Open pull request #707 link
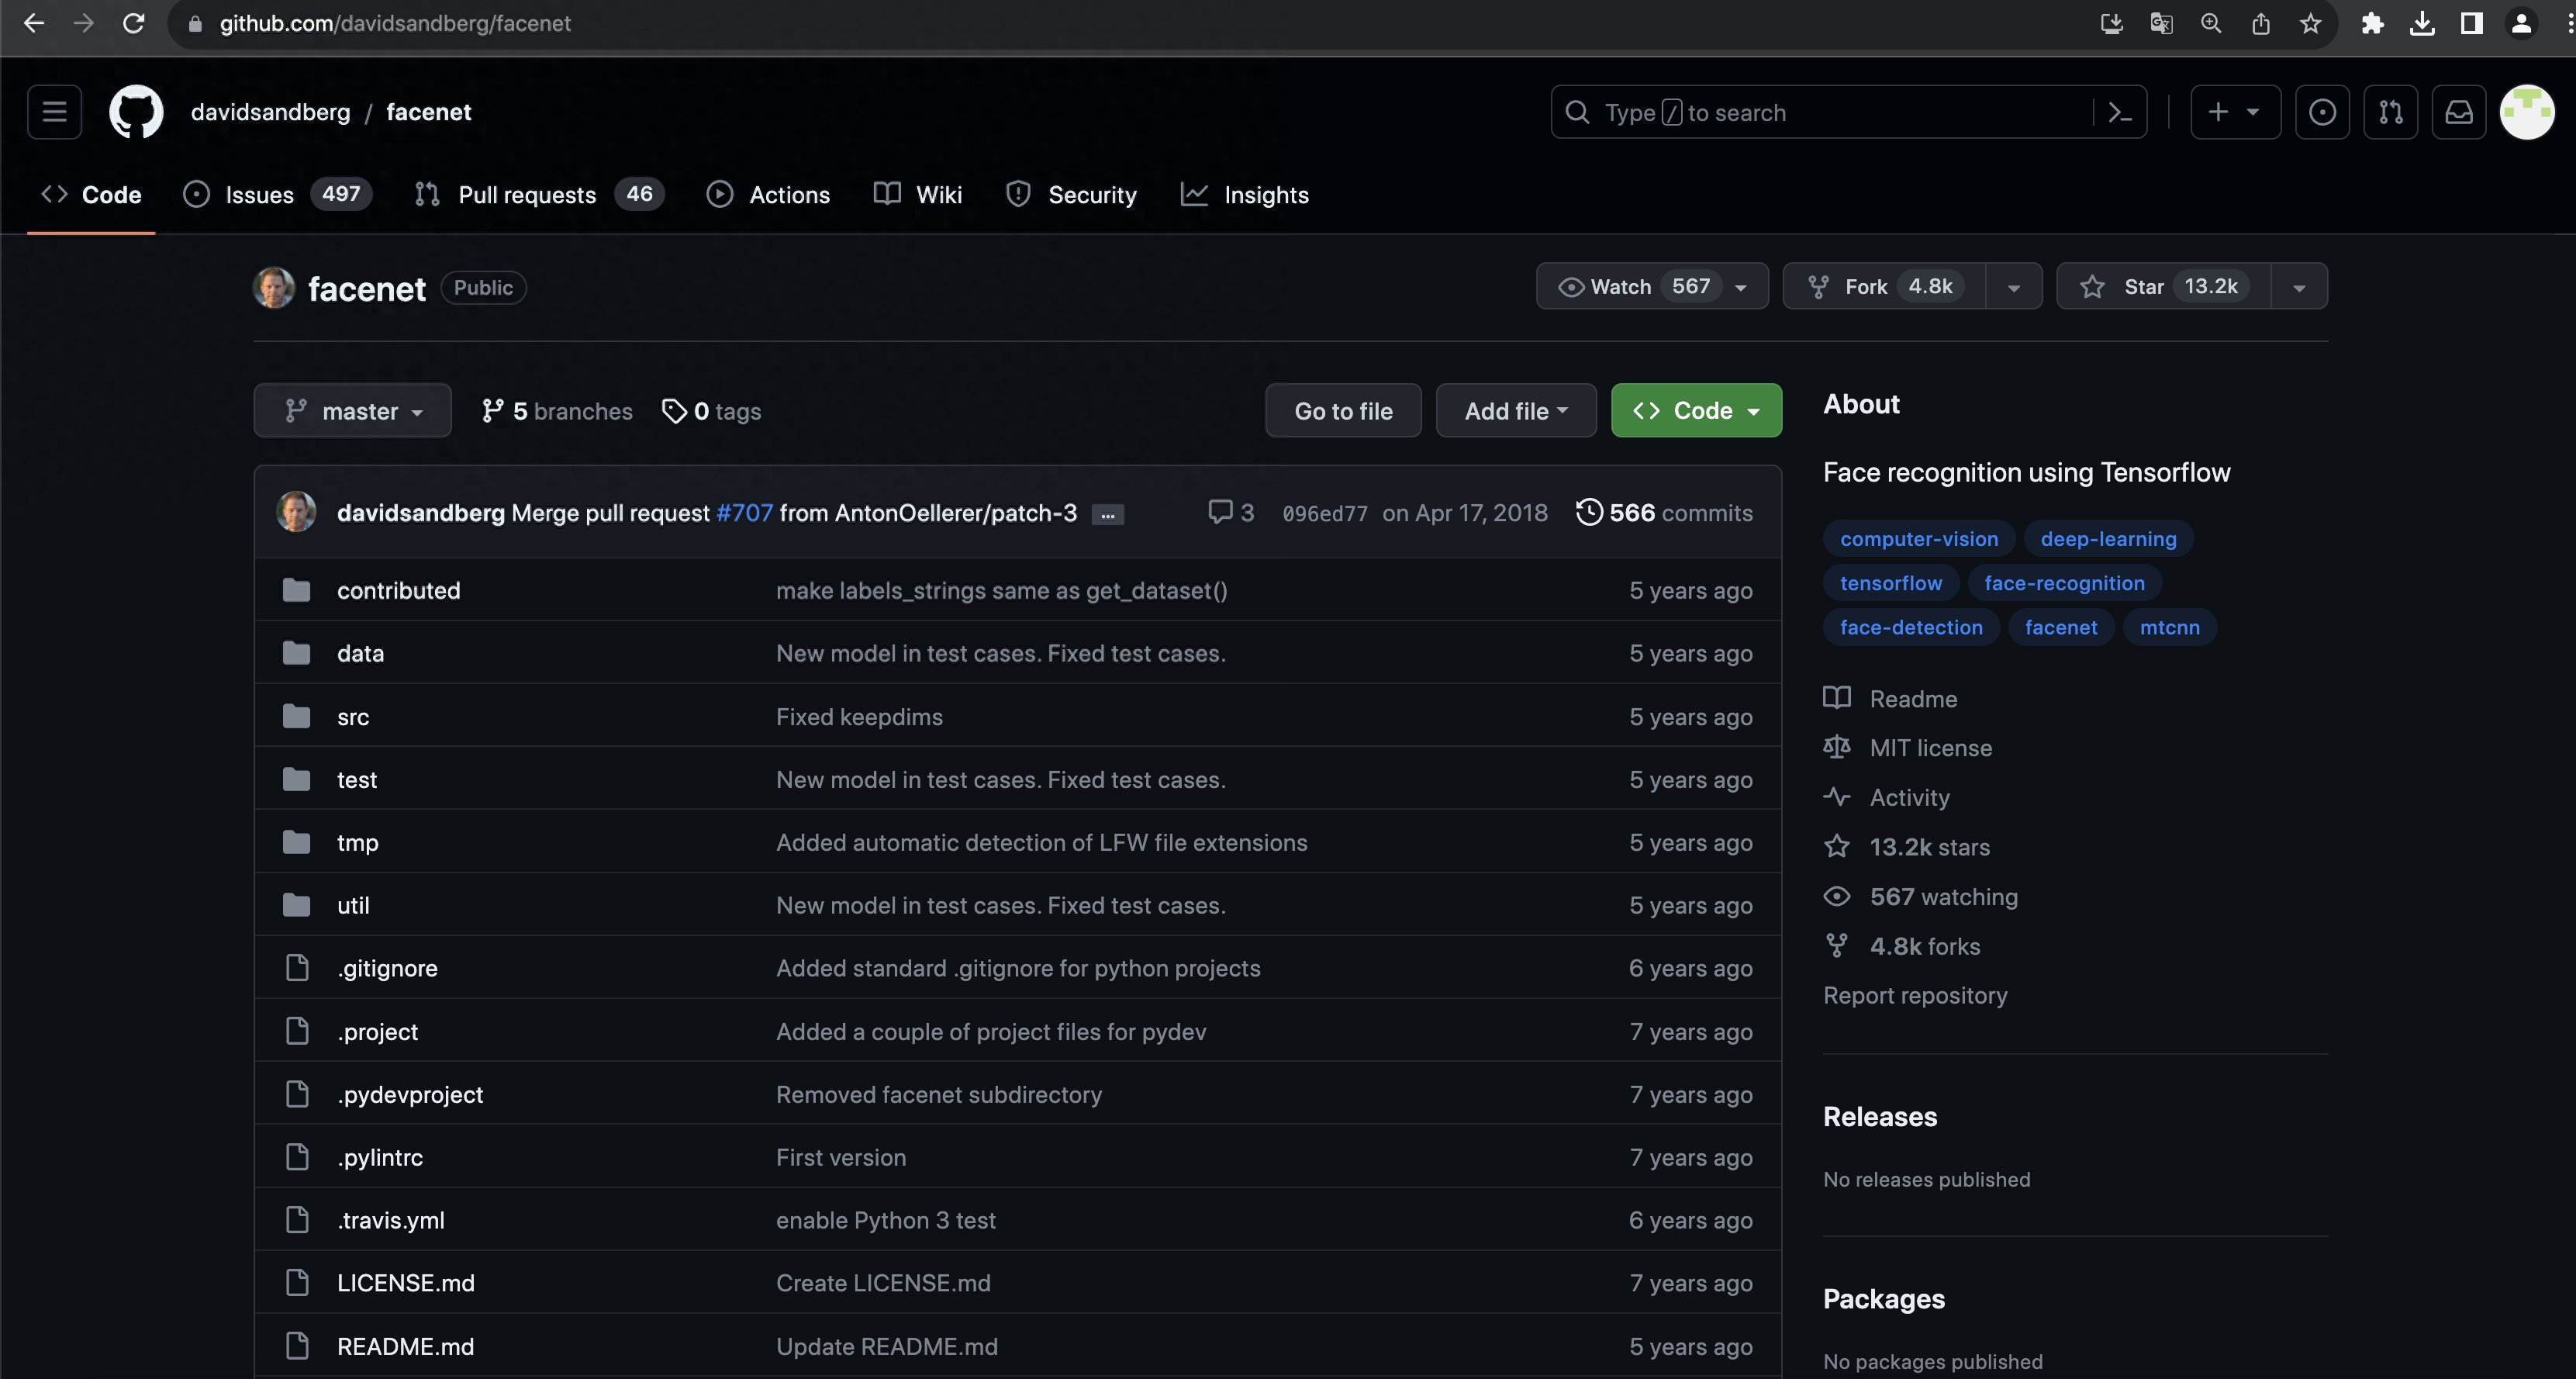 (744, 512)
